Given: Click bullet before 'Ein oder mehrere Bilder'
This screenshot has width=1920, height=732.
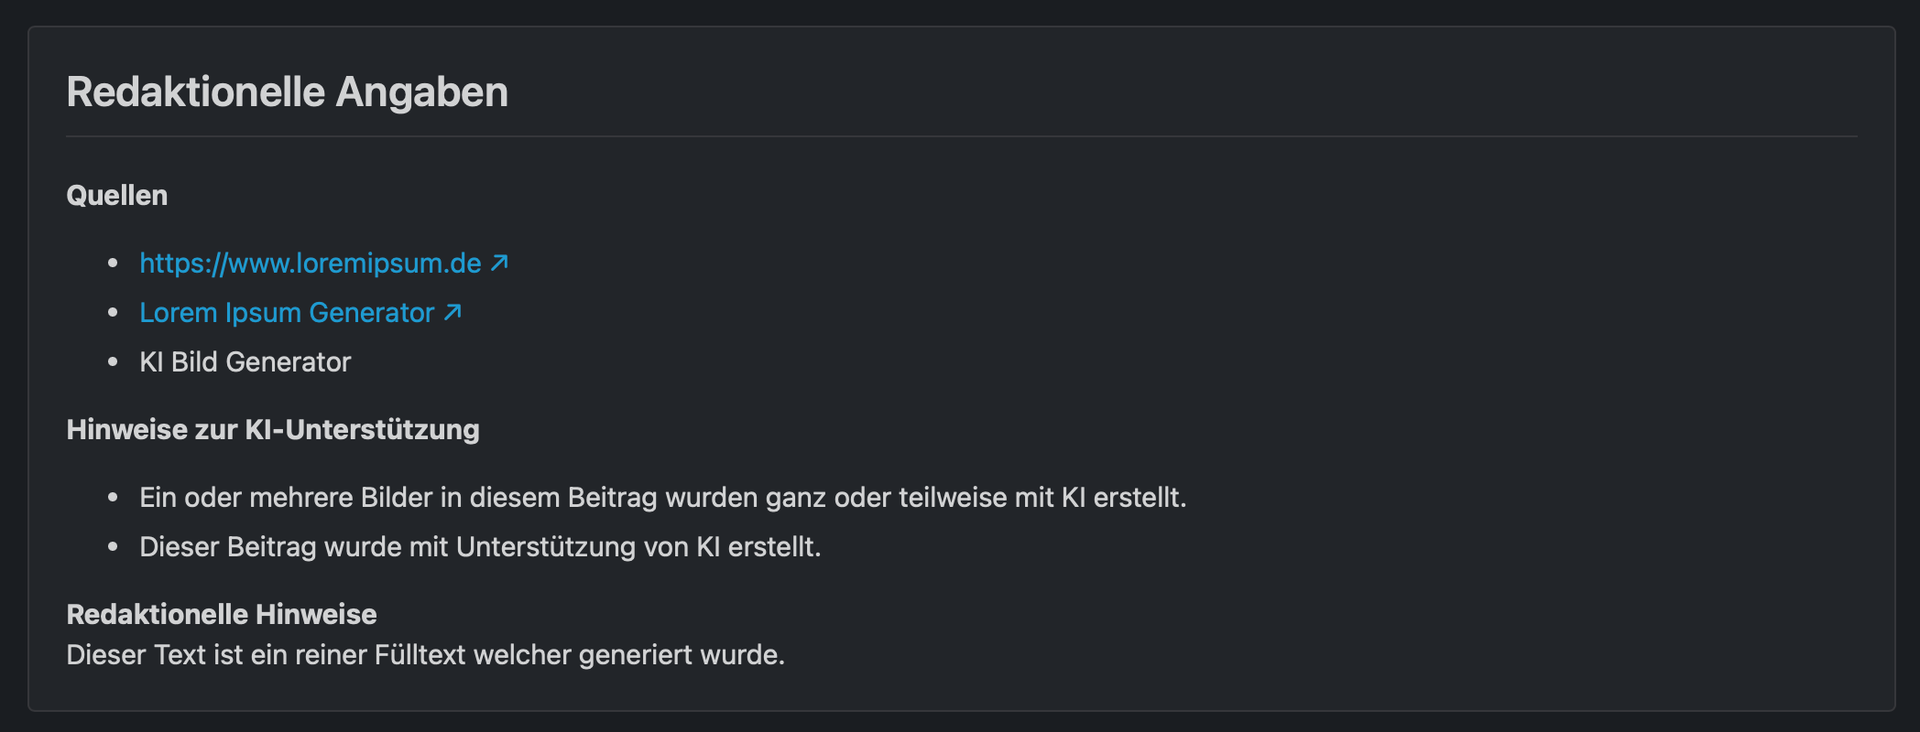Looking at the screenshot, I should (113, 498).
